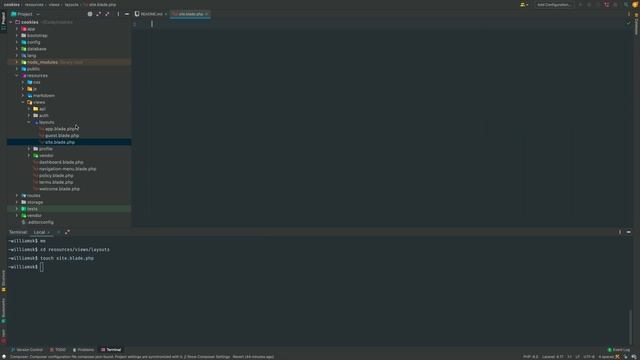The image size is (640, 360).
Task: Select the storage folder
Action: click(x=35, y=202)
